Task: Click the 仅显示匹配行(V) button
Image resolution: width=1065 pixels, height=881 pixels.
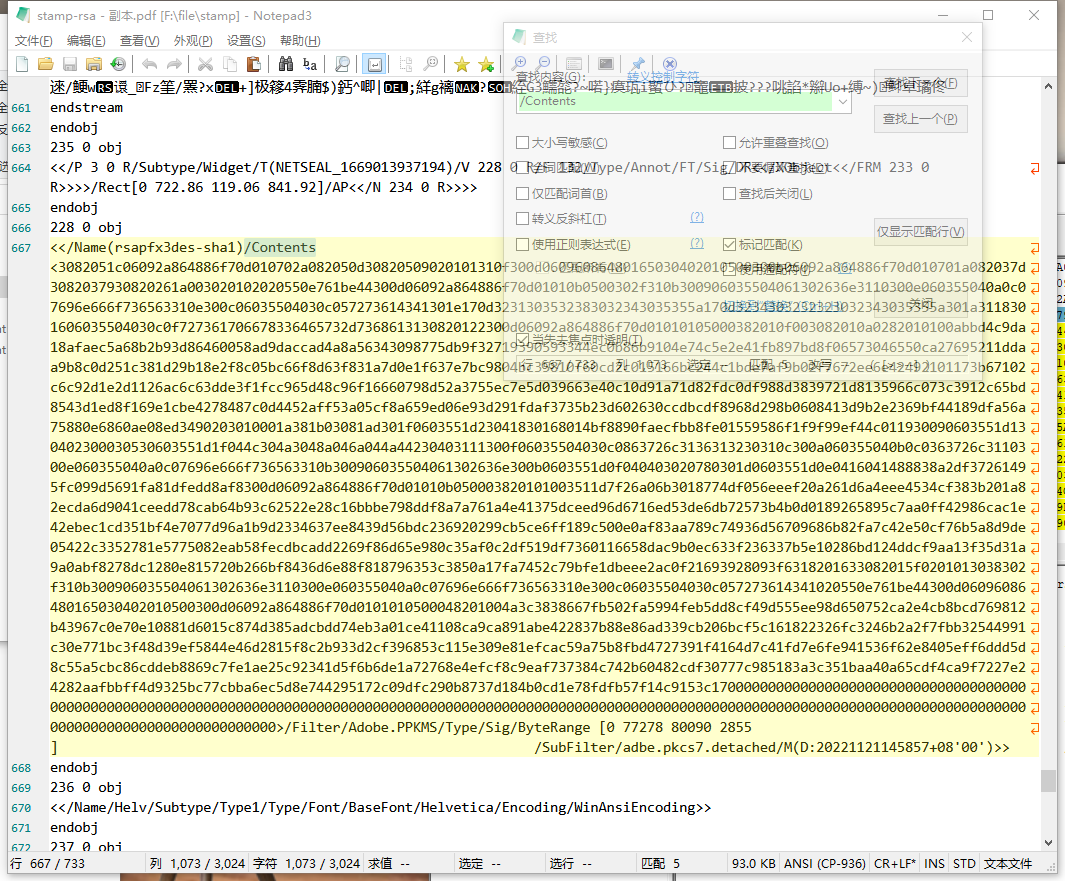Action: tap(920, 232)
